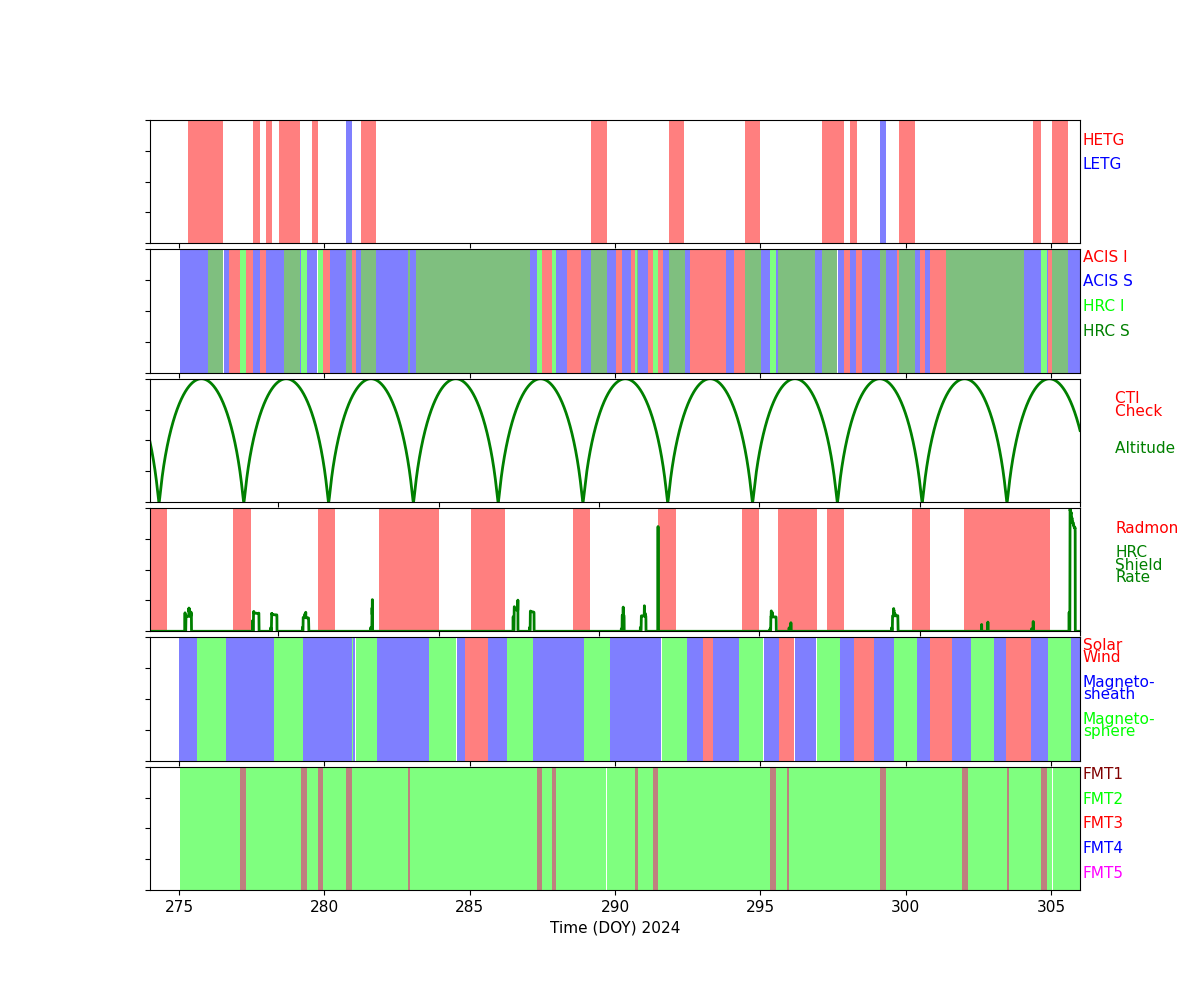Click the 305 tick label on the x-axis
1200x1000 pixels.
pos(1051,906)
